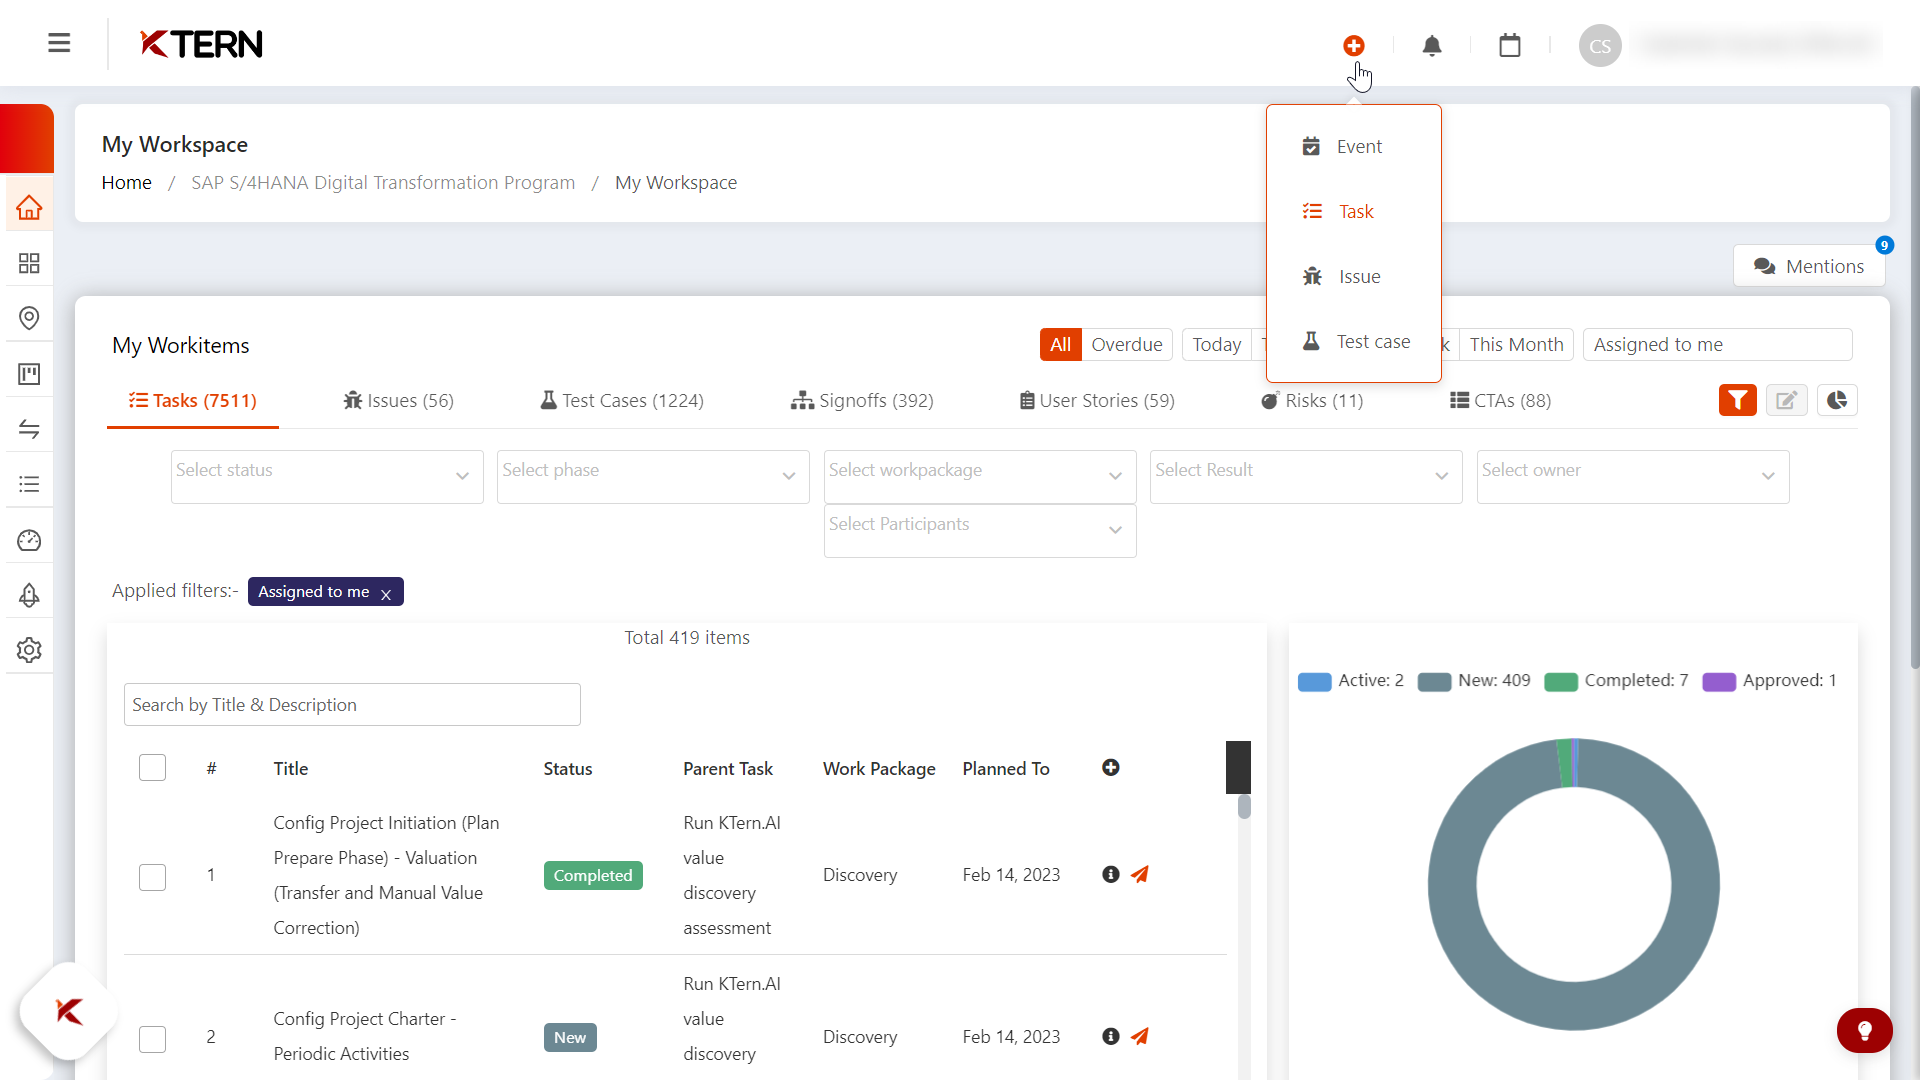Toggle the orange filter funnel button
Image resolution: width=1920 pixels, height=1080 pixels.
pos(1738,400)
